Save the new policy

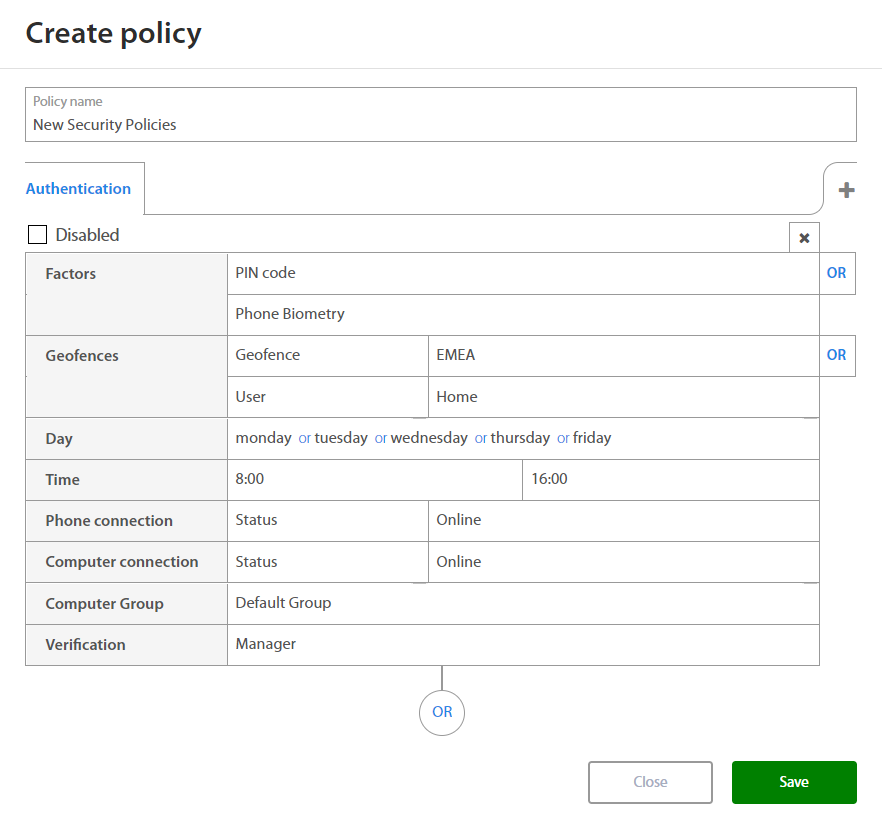click(794, 782)
